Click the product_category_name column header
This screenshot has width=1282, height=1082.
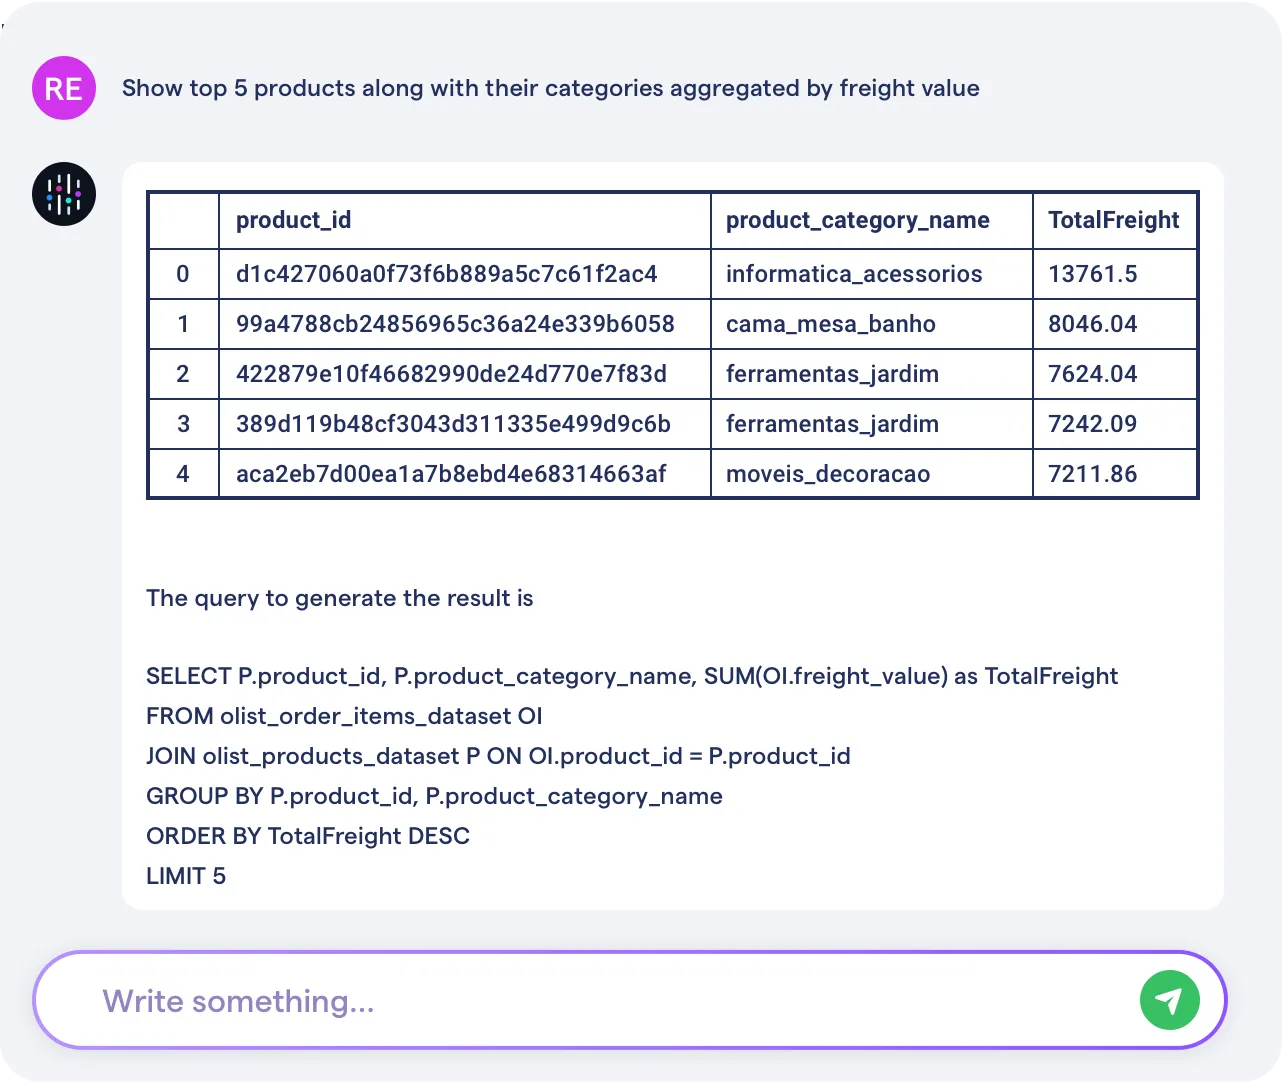point(857,220)
